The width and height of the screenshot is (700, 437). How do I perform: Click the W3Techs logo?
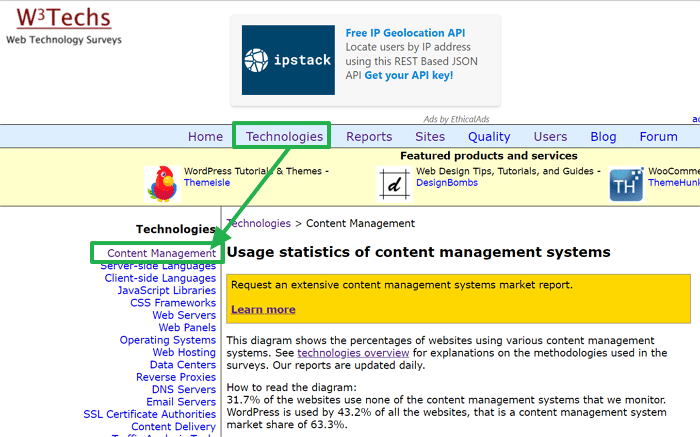(x=63, y=18)
